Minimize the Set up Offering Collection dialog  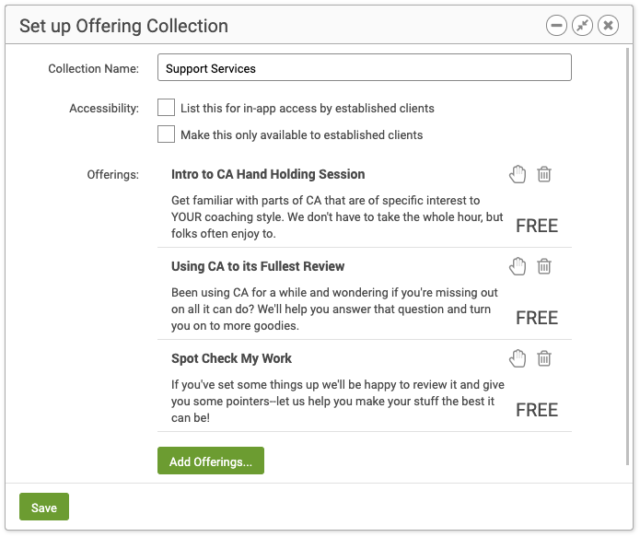coord(556,25)
